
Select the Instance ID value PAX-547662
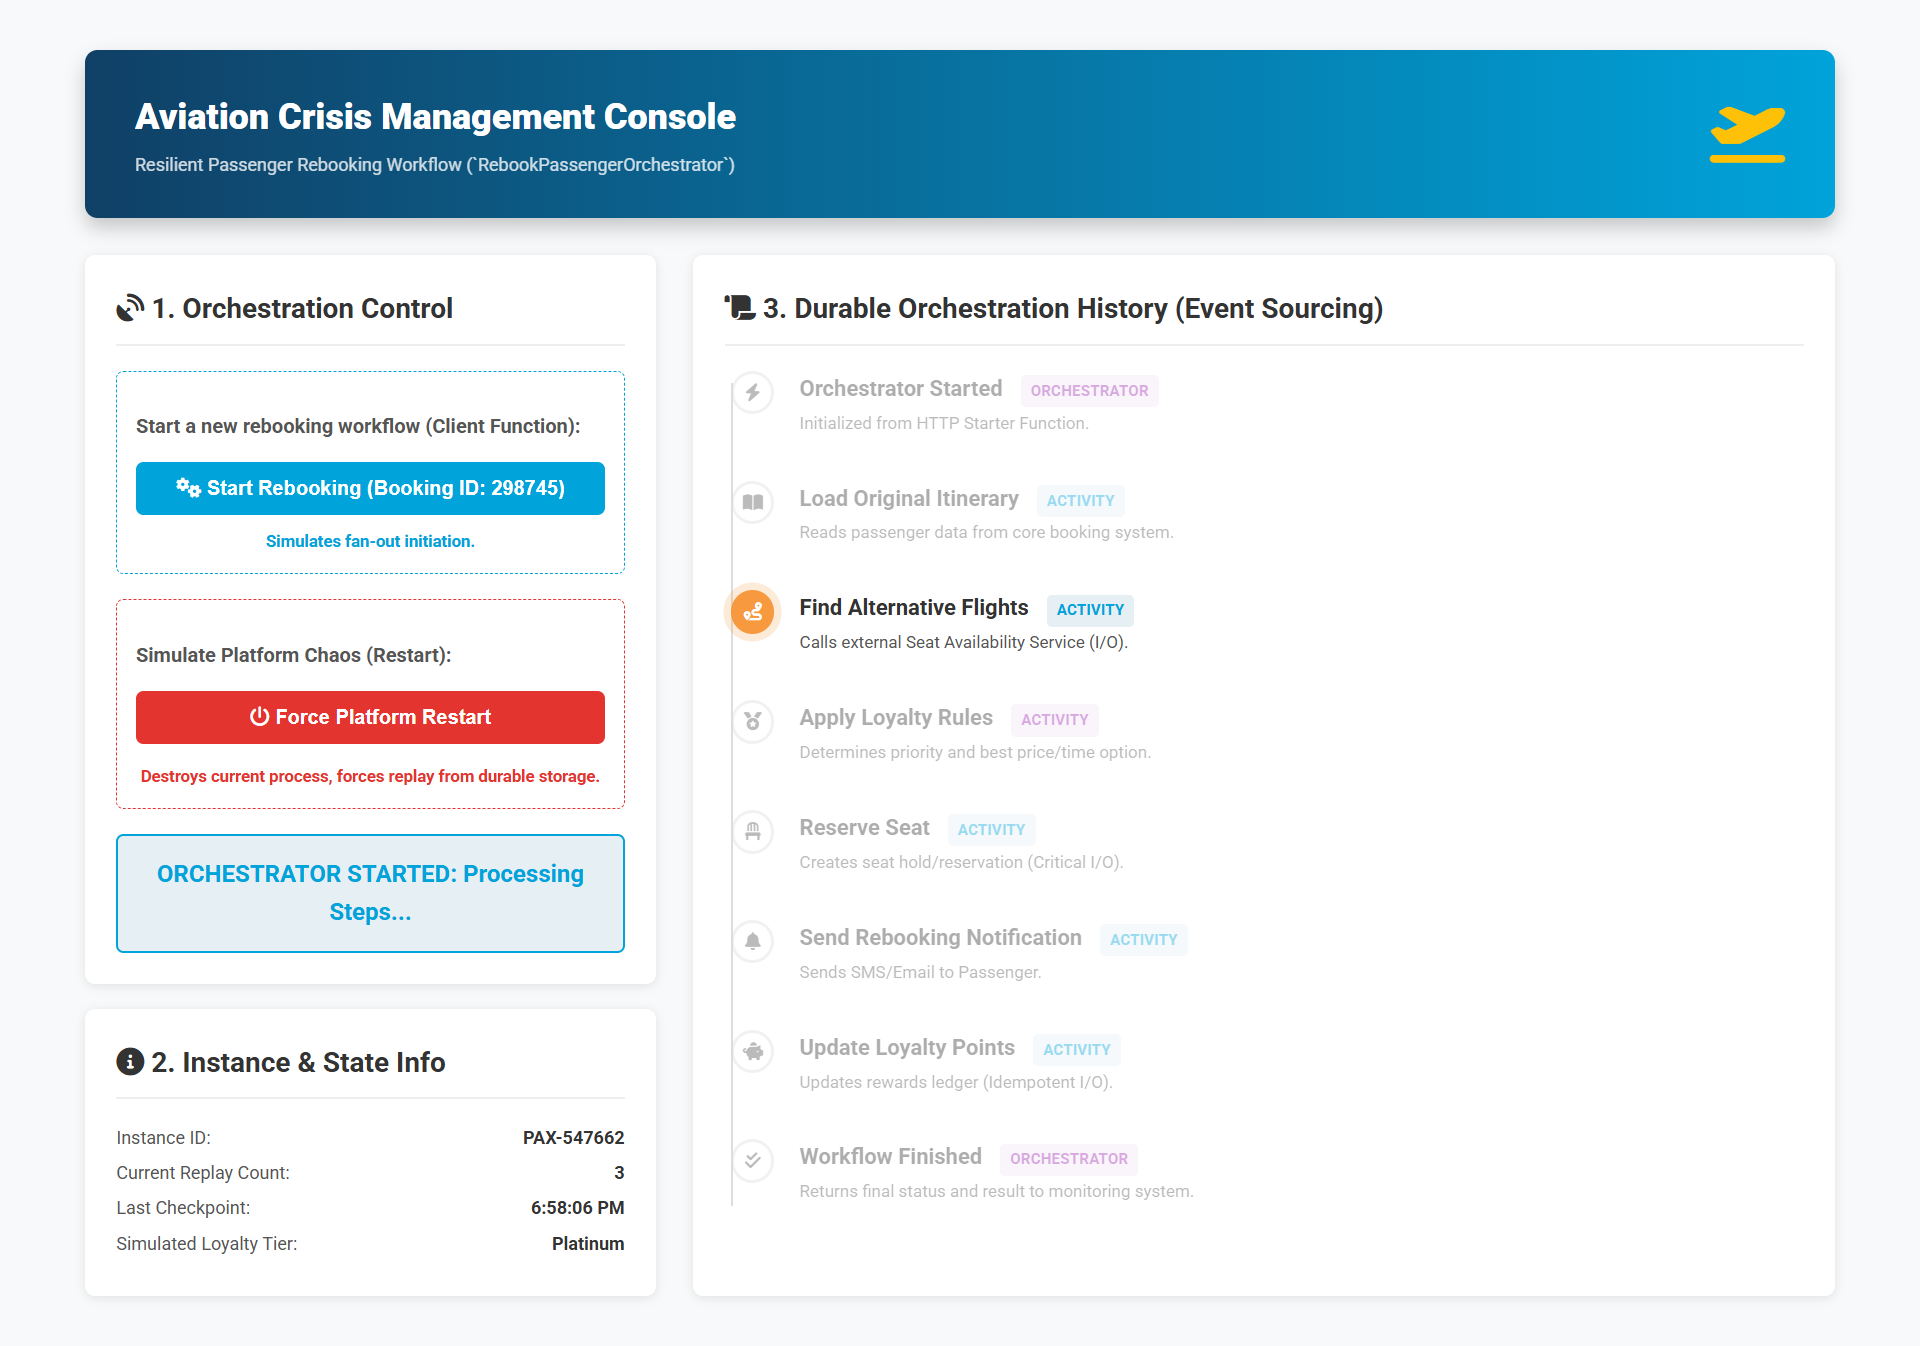click(x=573, y=1138)
